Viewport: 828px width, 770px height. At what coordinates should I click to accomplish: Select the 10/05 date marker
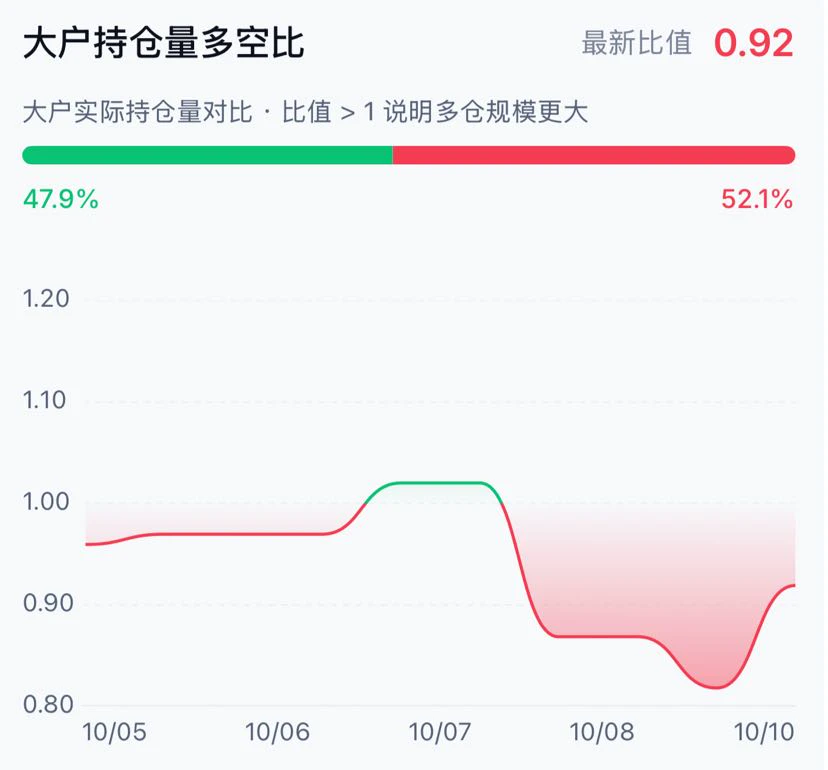pos(114,733)
